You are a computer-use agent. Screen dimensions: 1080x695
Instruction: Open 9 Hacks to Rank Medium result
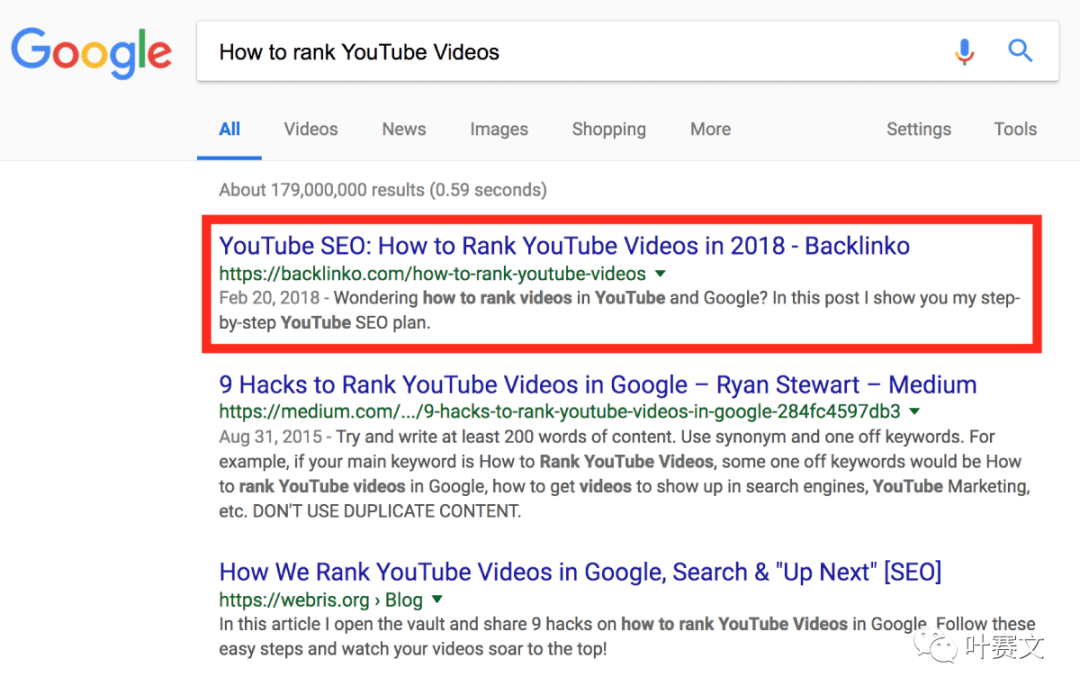pyautogui.click(x=598, y=384)
